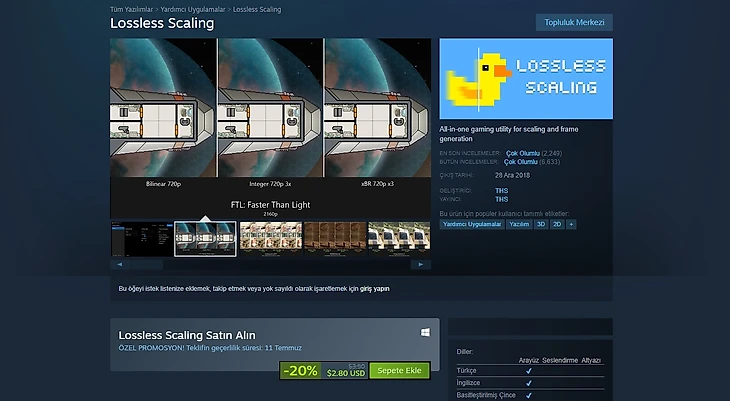This screenshot has width=730, height=401.
Task: Click the left arrow of screenshot strip
Action: [120, 265]
